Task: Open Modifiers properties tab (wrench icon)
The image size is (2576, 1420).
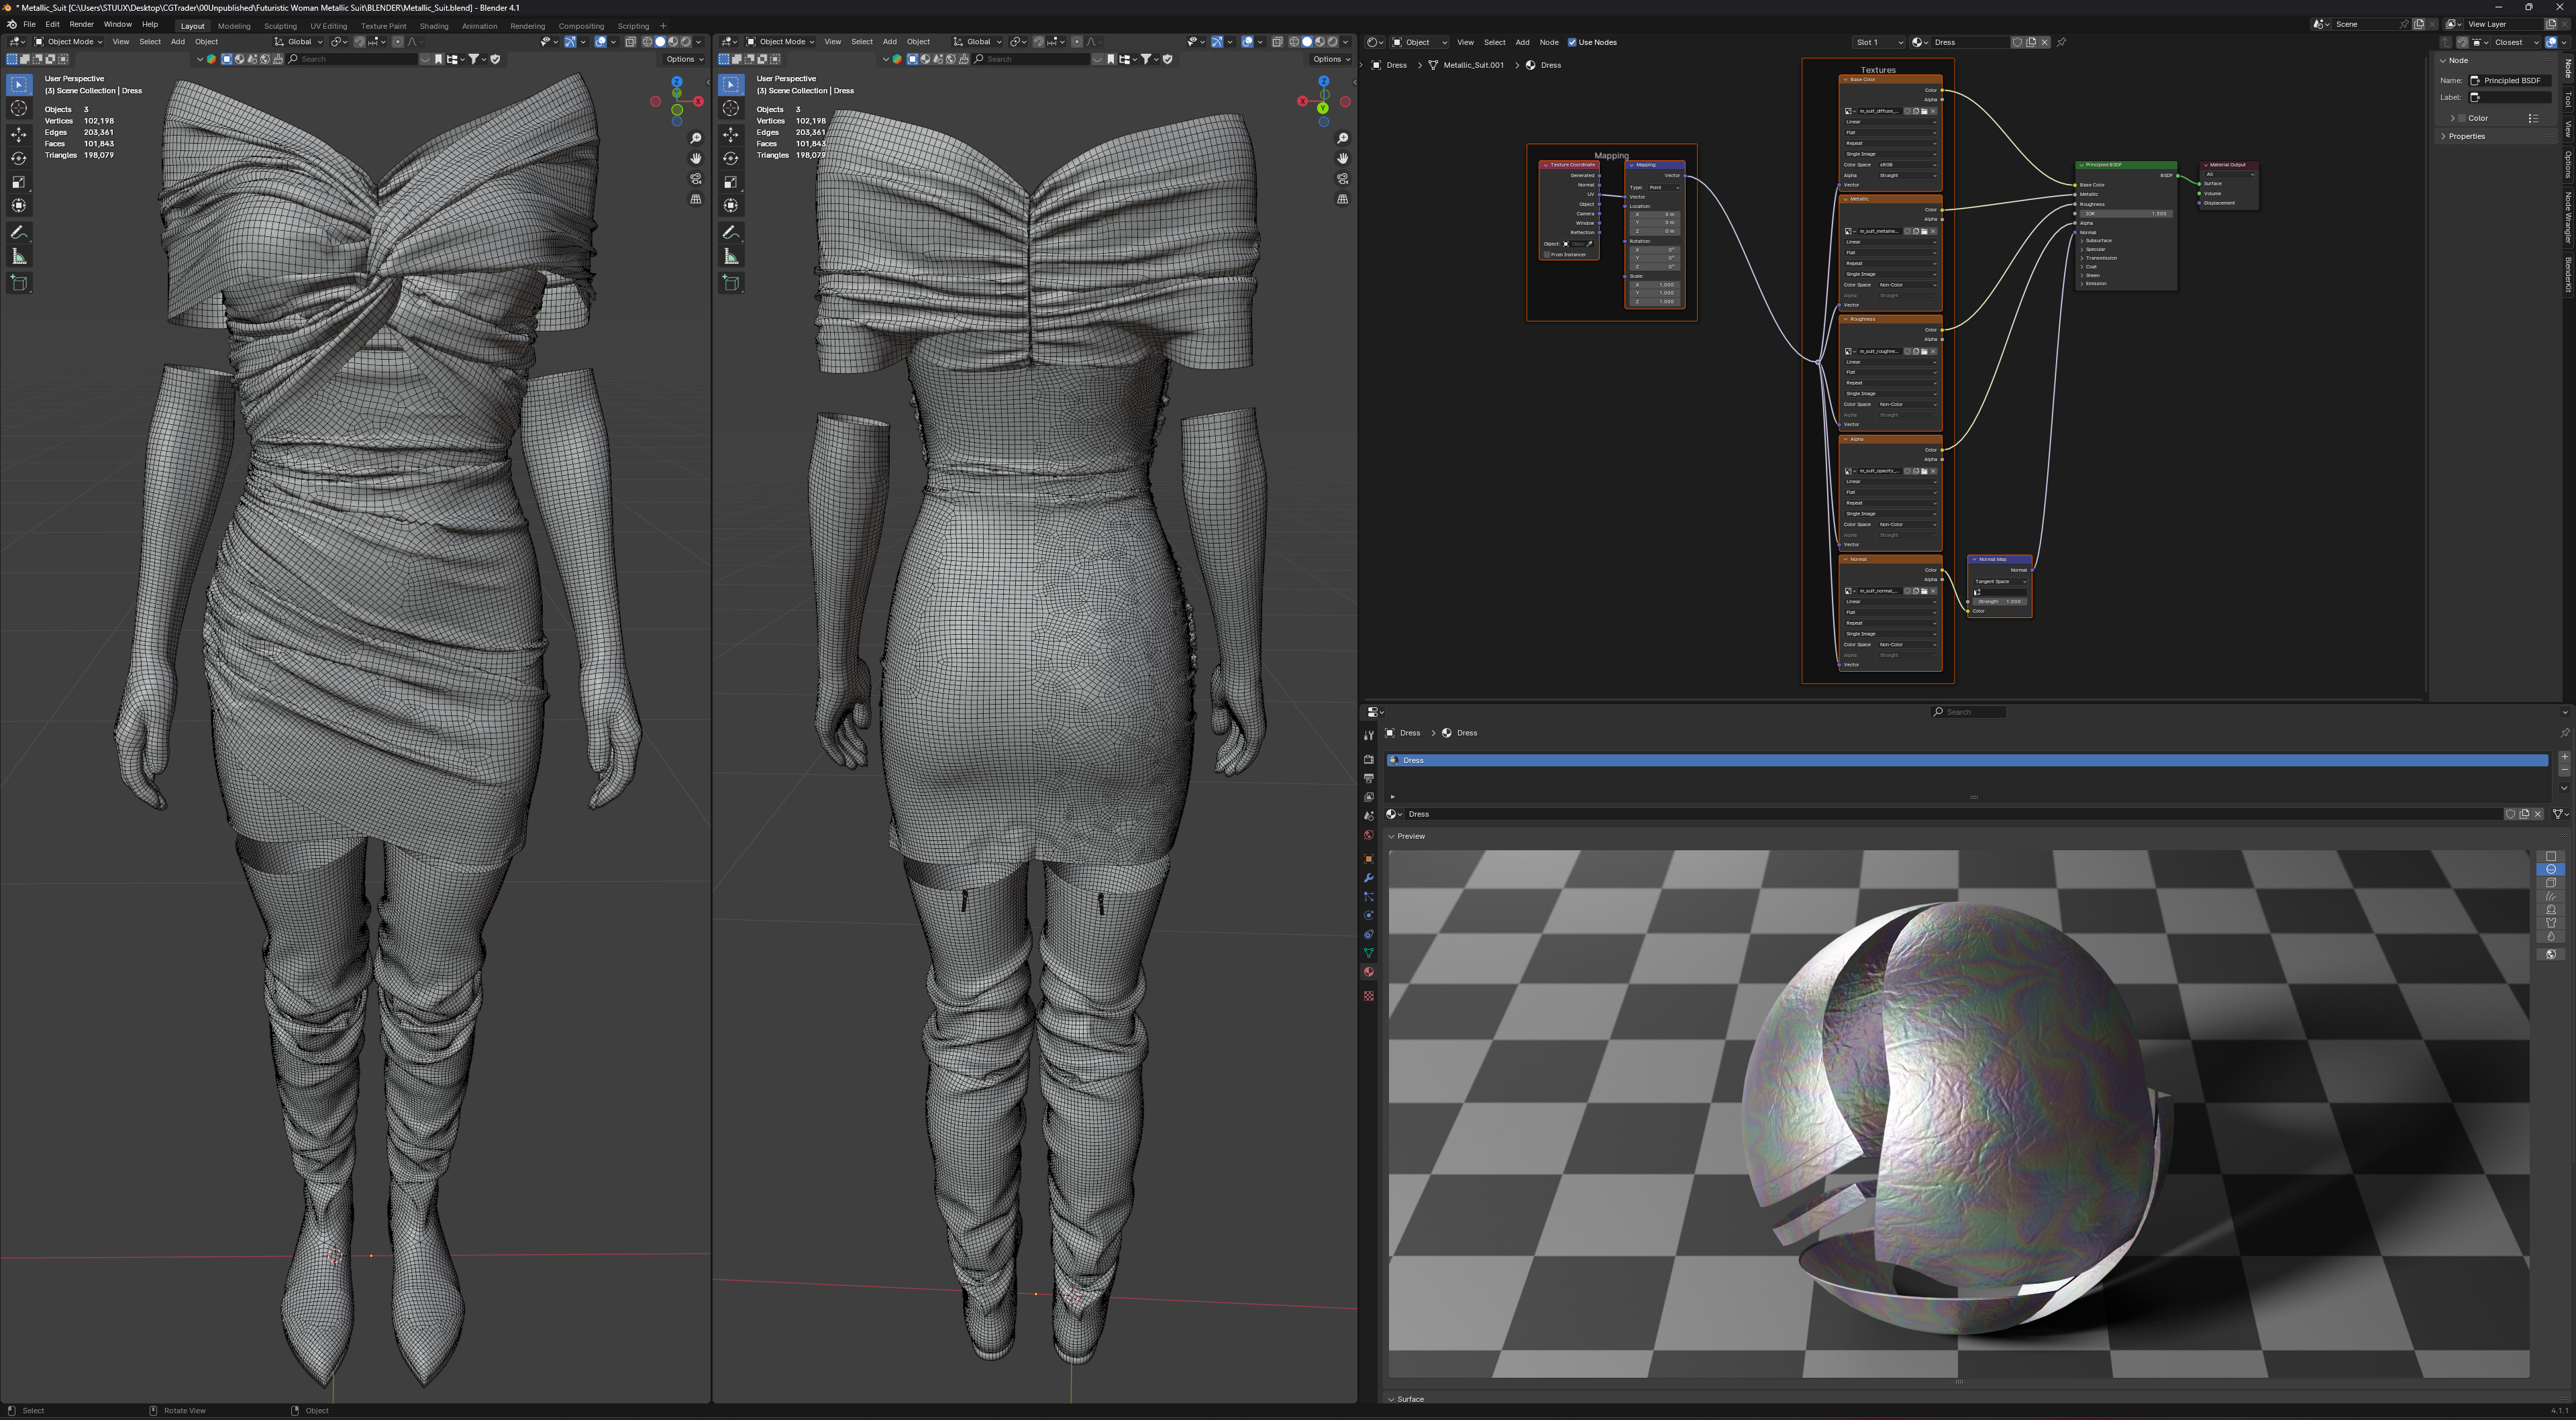Action: point(1369,878)
